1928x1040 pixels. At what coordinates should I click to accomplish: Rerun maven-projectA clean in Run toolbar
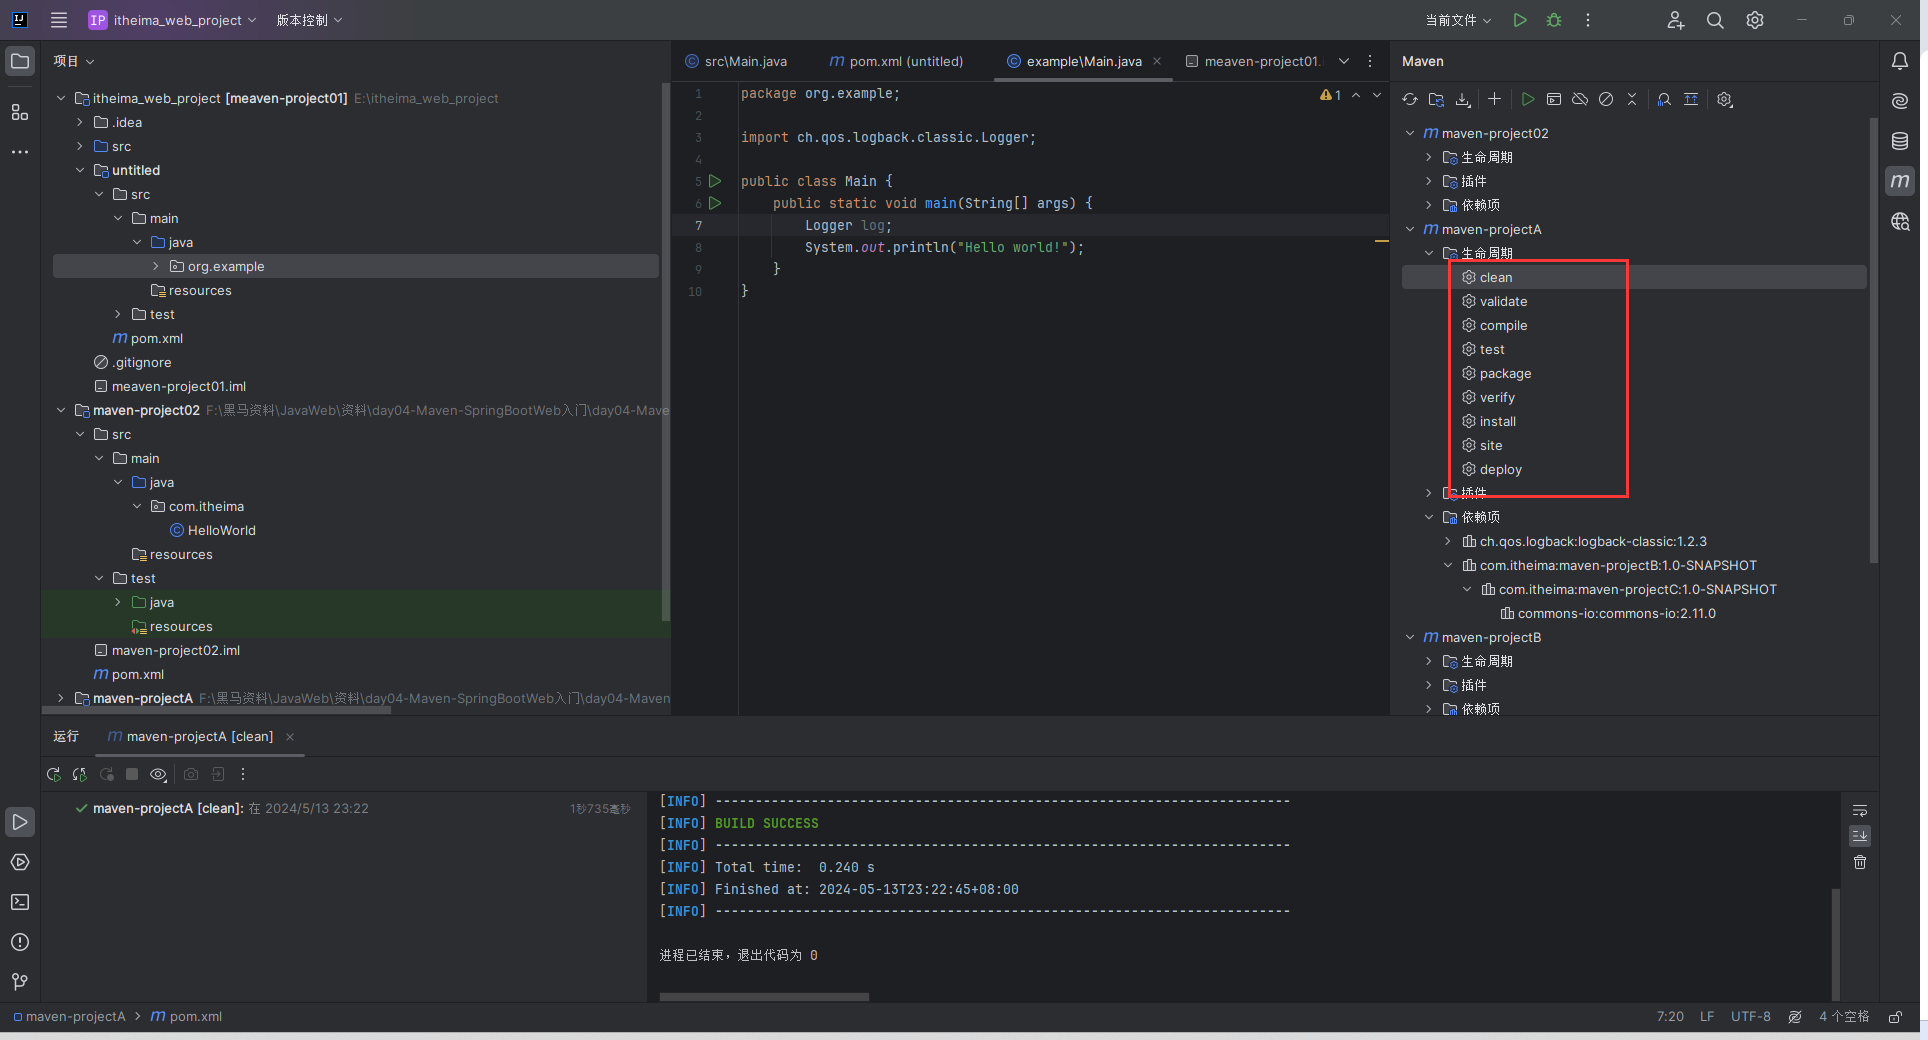(54, 774)
